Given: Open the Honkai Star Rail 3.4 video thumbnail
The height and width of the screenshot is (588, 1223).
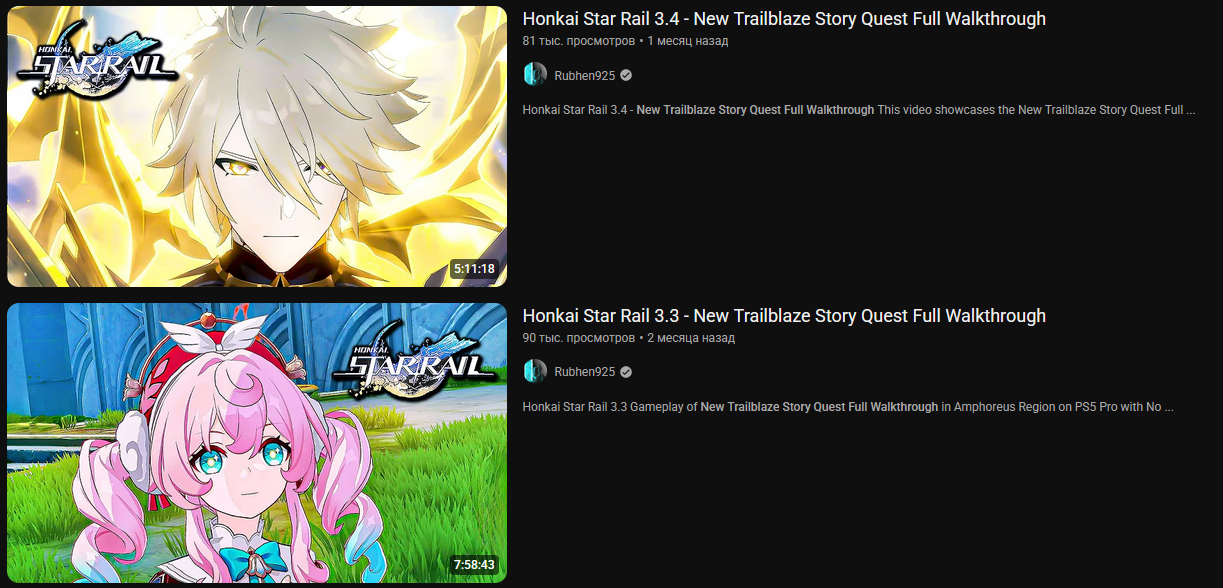Looking at the screenshot, I should click(x=257, y=146).
